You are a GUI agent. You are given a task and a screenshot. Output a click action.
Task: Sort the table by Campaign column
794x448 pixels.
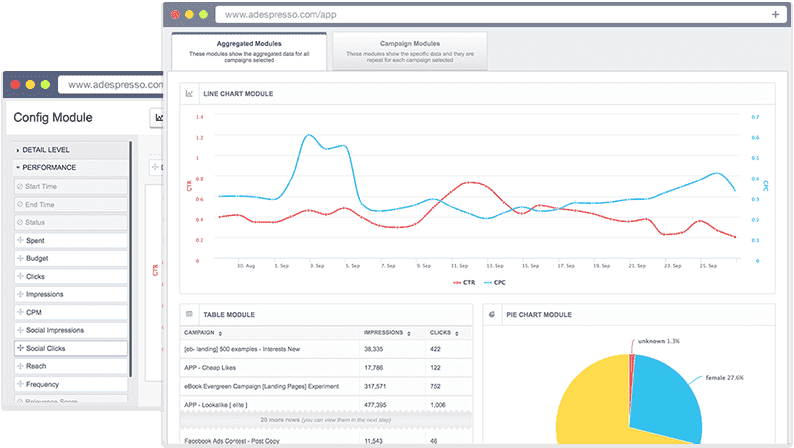click(203, 333)
